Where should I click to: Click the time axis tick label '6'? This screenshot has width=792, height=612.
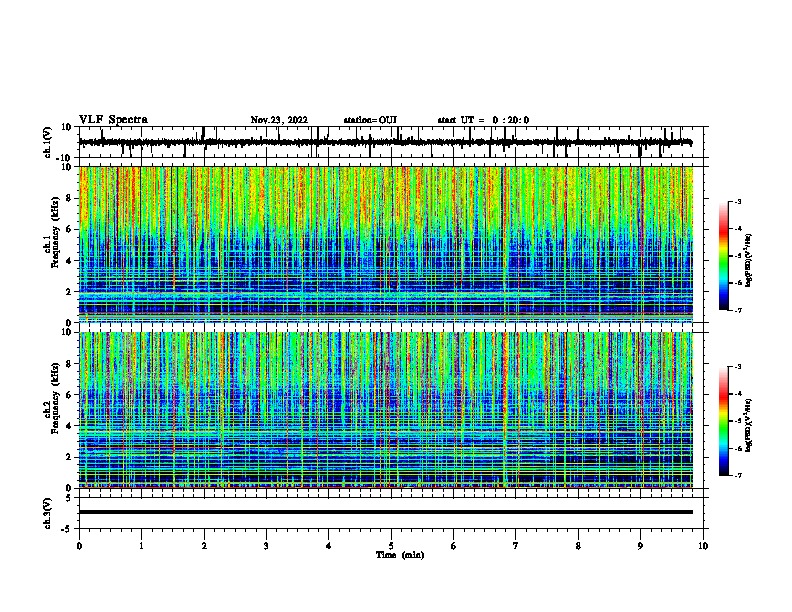[454, 546]
